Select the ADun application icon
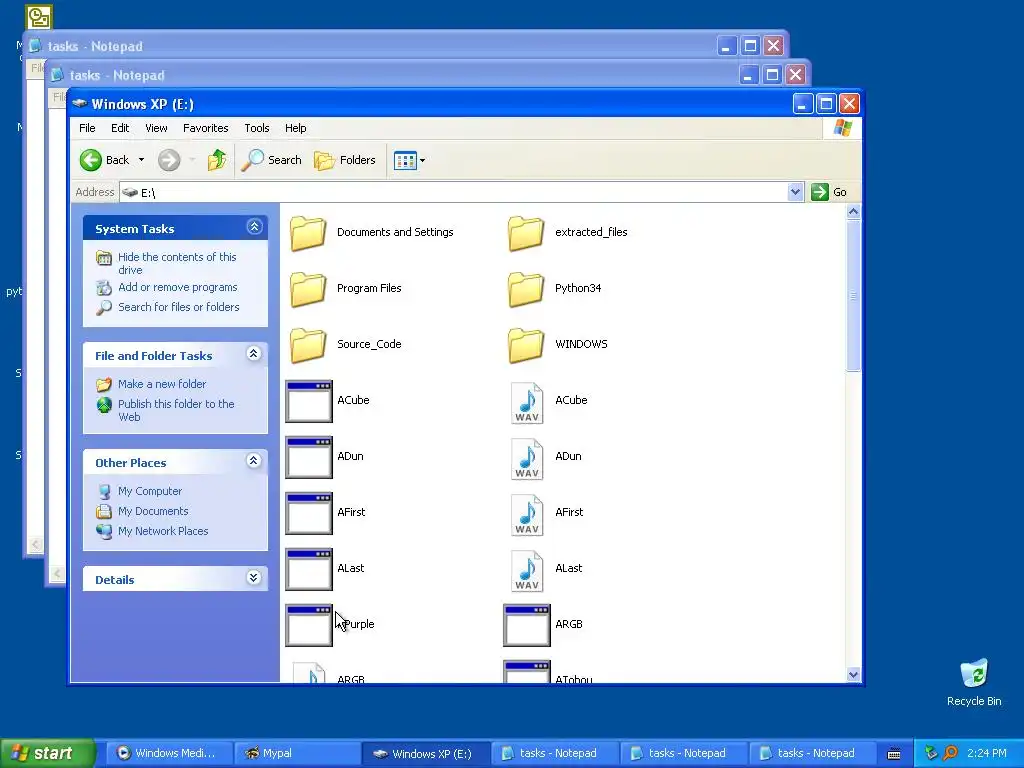 point(309,457)
